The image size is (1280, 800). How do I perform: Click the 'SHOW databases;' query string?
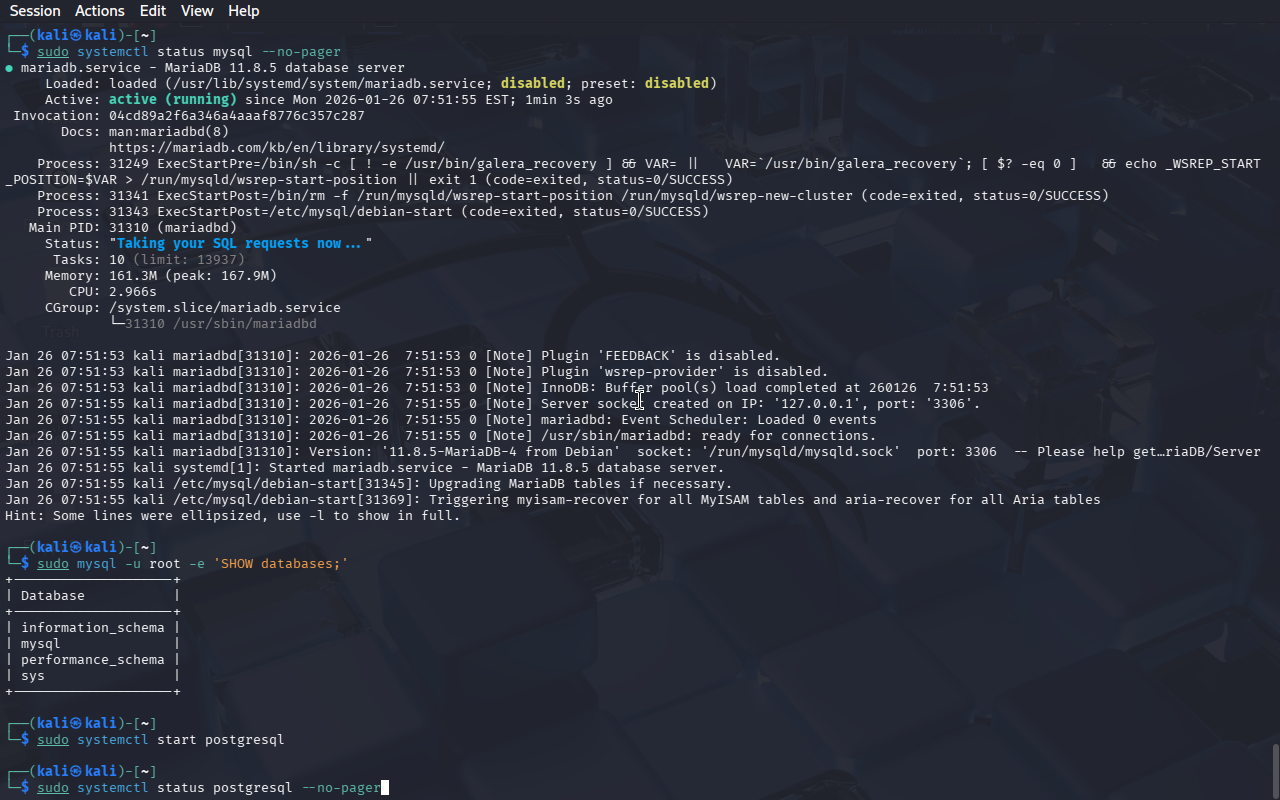pos(280,563)
